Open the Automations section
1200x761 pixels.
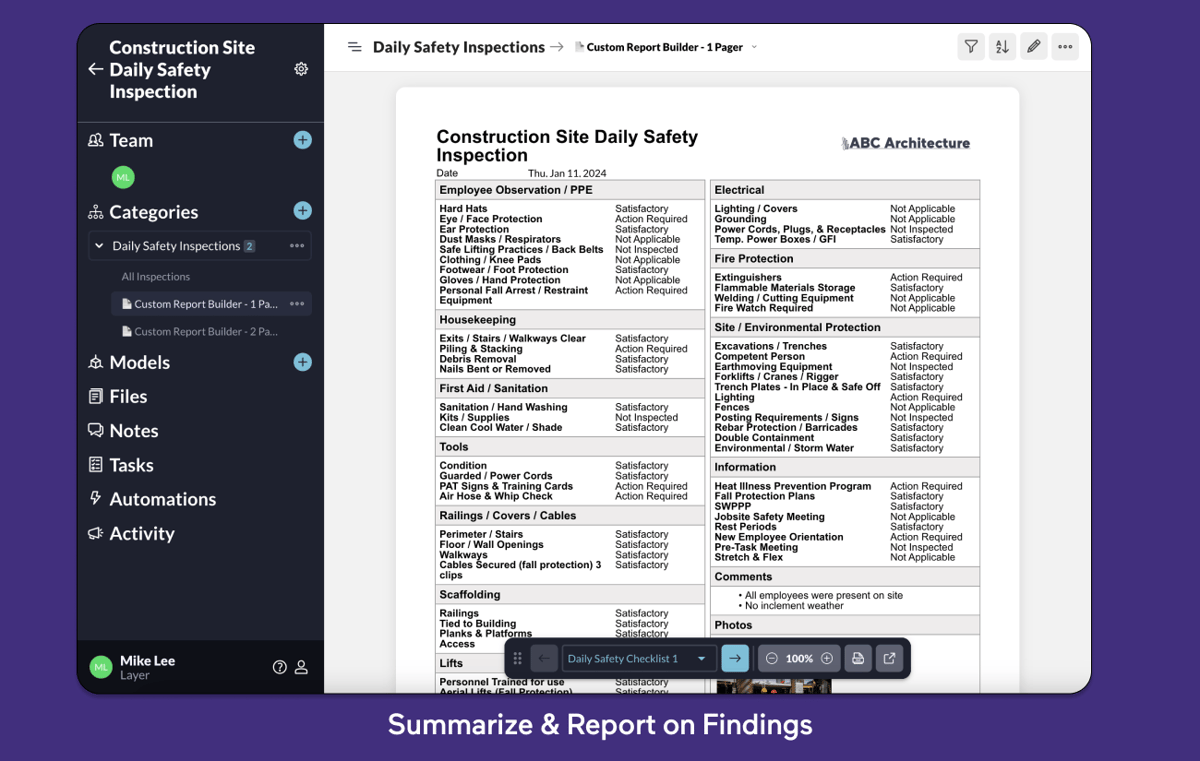coord(163,498)
